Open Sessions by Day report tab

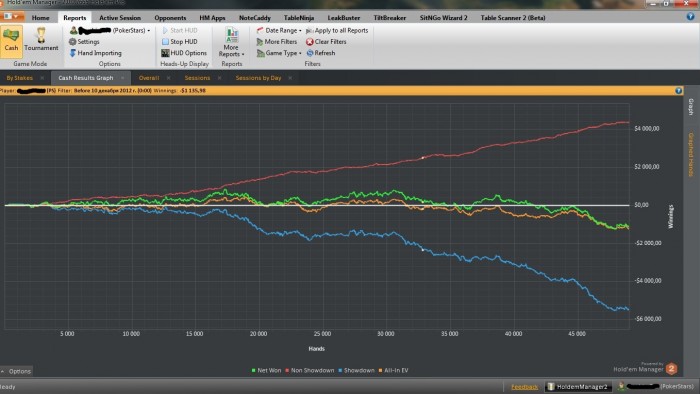tap(258, 78)
